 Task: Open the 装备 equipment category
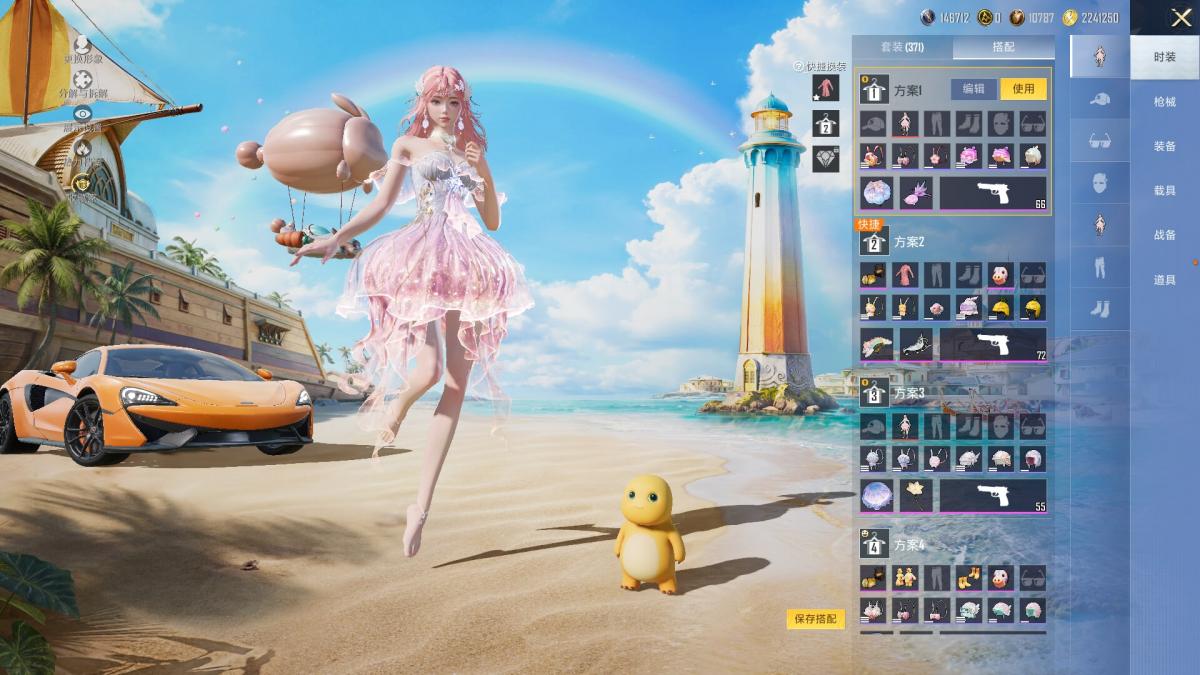(1165, 146)
